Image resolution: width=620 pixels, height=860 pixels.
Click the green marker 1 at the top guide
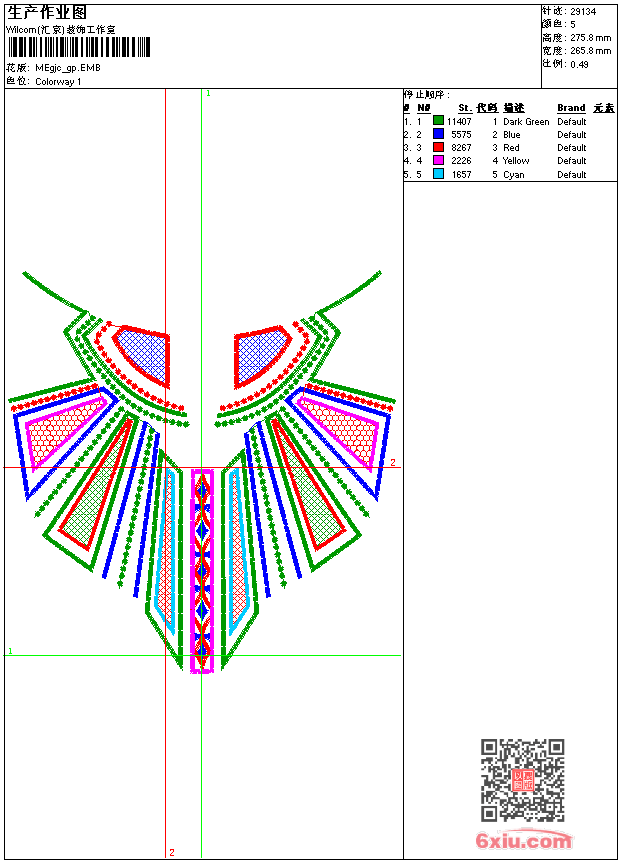click(208, 93)
